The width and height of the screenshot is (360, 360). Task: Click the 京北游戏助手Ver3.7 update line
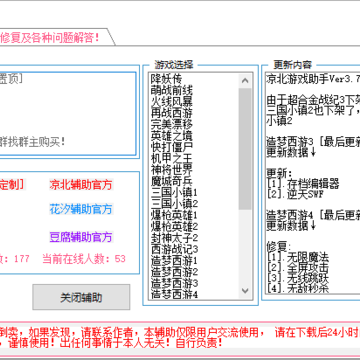(x=313, y=79)
